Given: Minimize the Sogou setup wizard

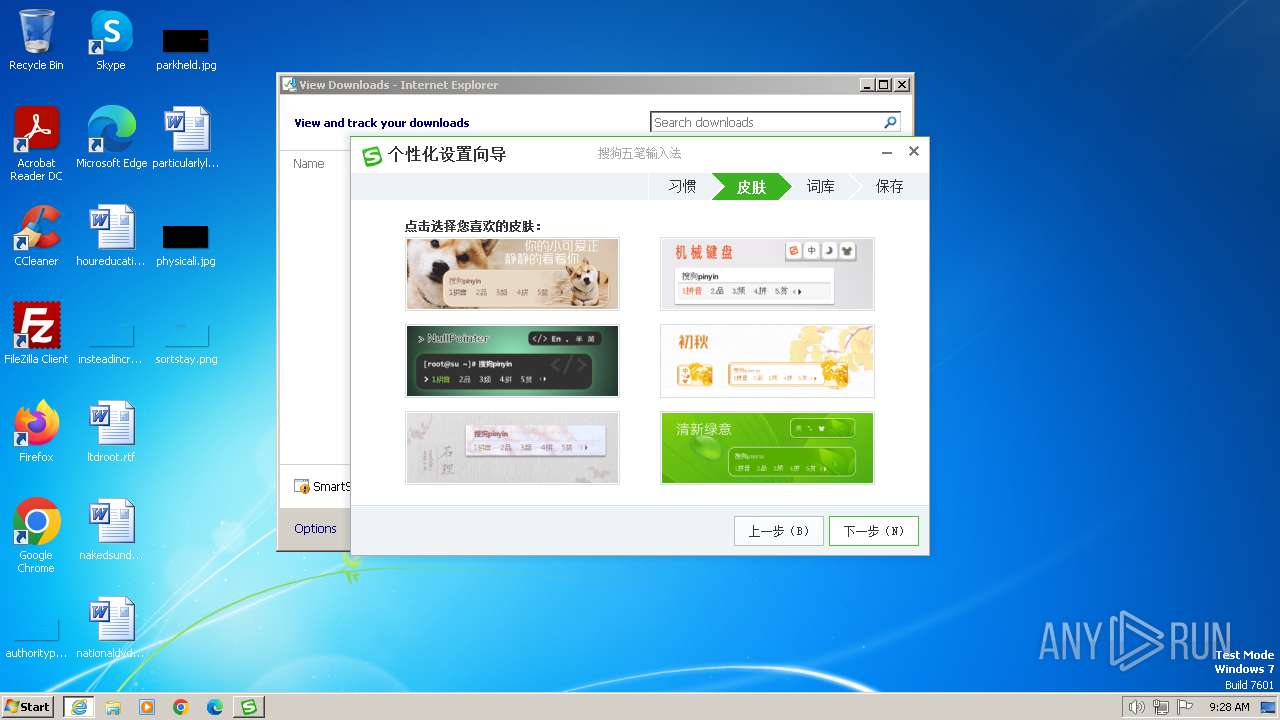Looking at the screenshot, I should click(887, 152).
